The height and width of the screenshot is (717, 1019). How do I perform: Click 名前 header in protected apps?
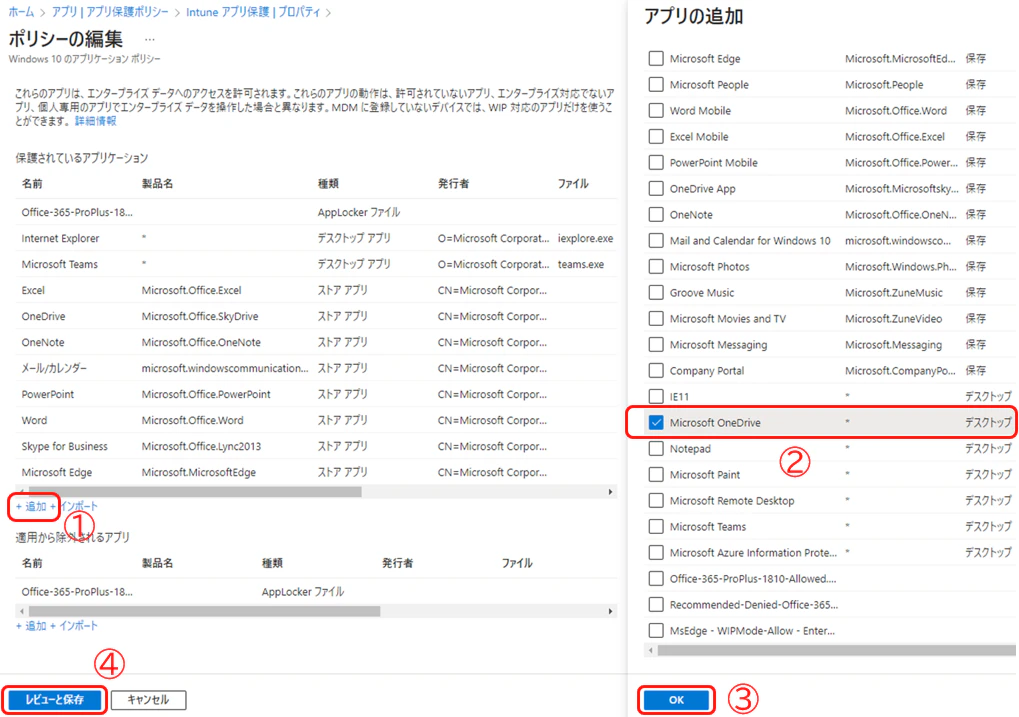click(32, 184)
